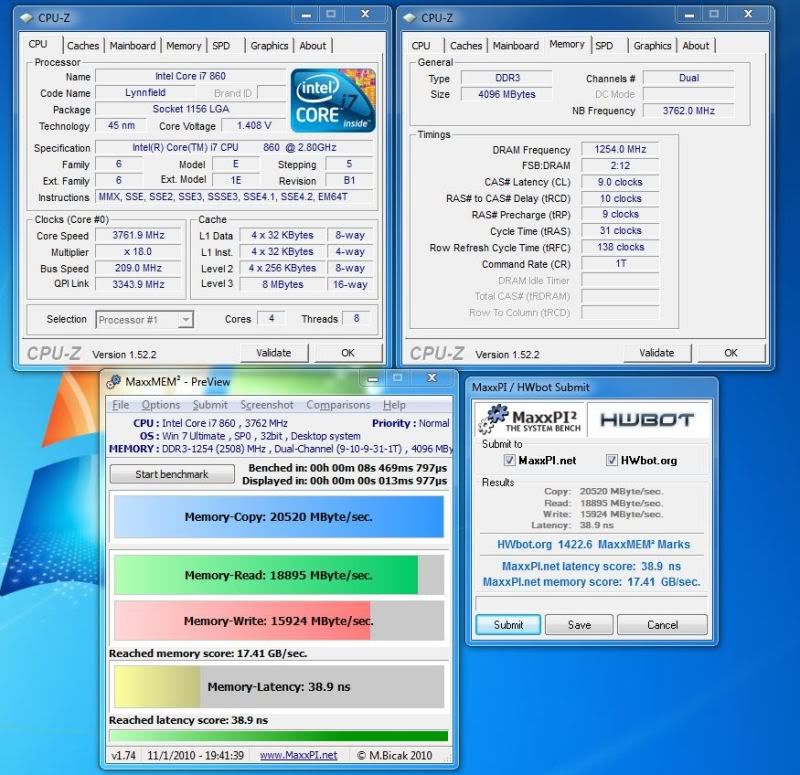Open the Comparisons menu in MaxxMEM

338,405
